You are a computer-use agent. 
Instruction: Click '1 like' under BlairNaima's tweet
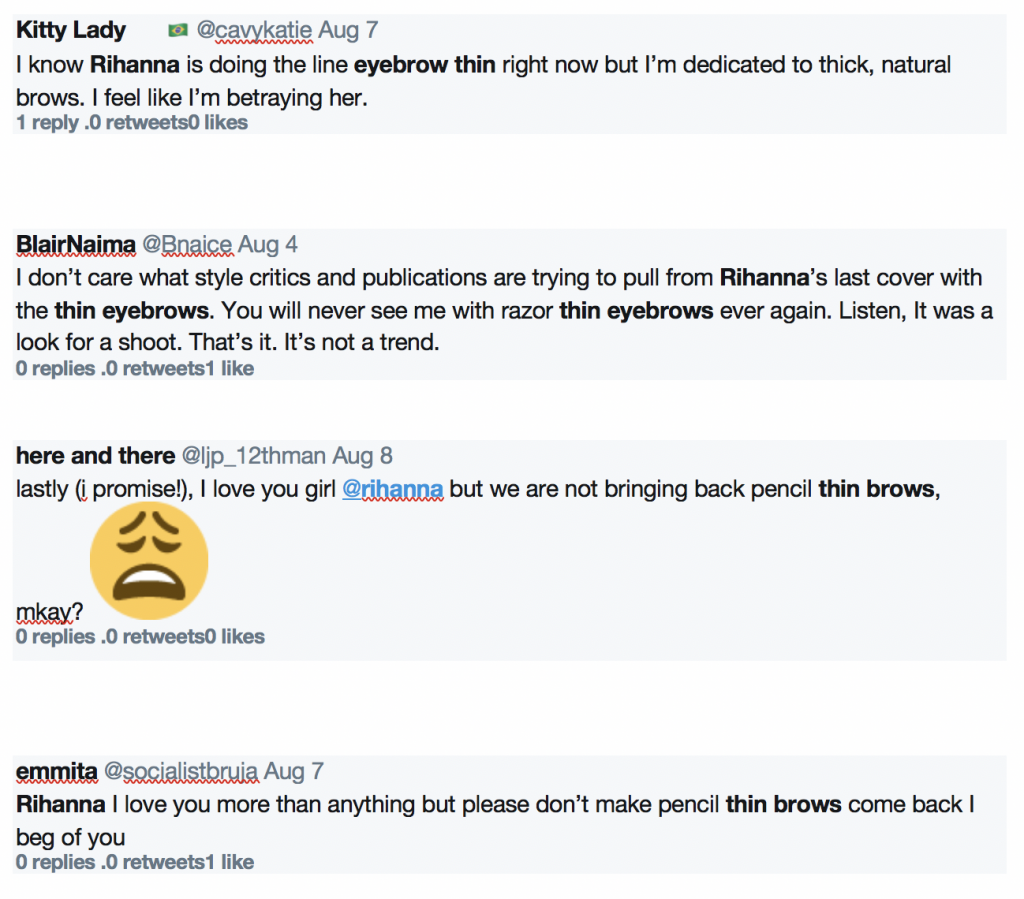click(x=230, y=369)
